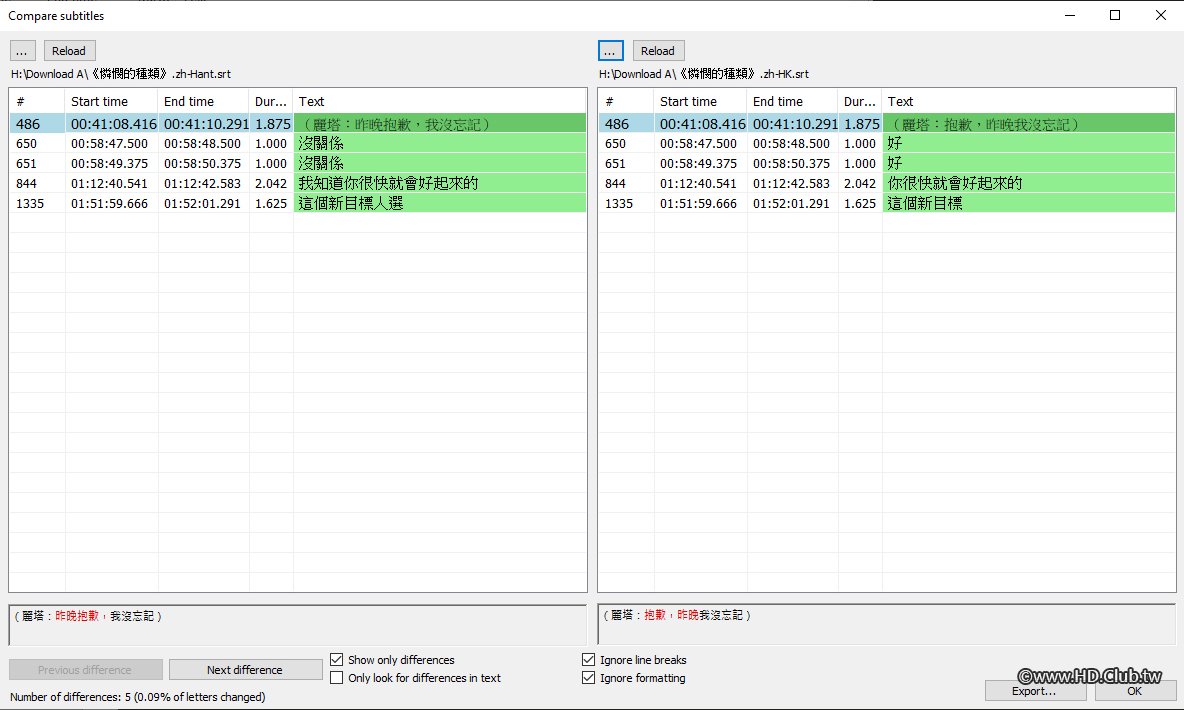Viewport: 1184px width, 710px height.
Task: Click left file path ending .zh-Hant.srt
Action: [121, 74]
